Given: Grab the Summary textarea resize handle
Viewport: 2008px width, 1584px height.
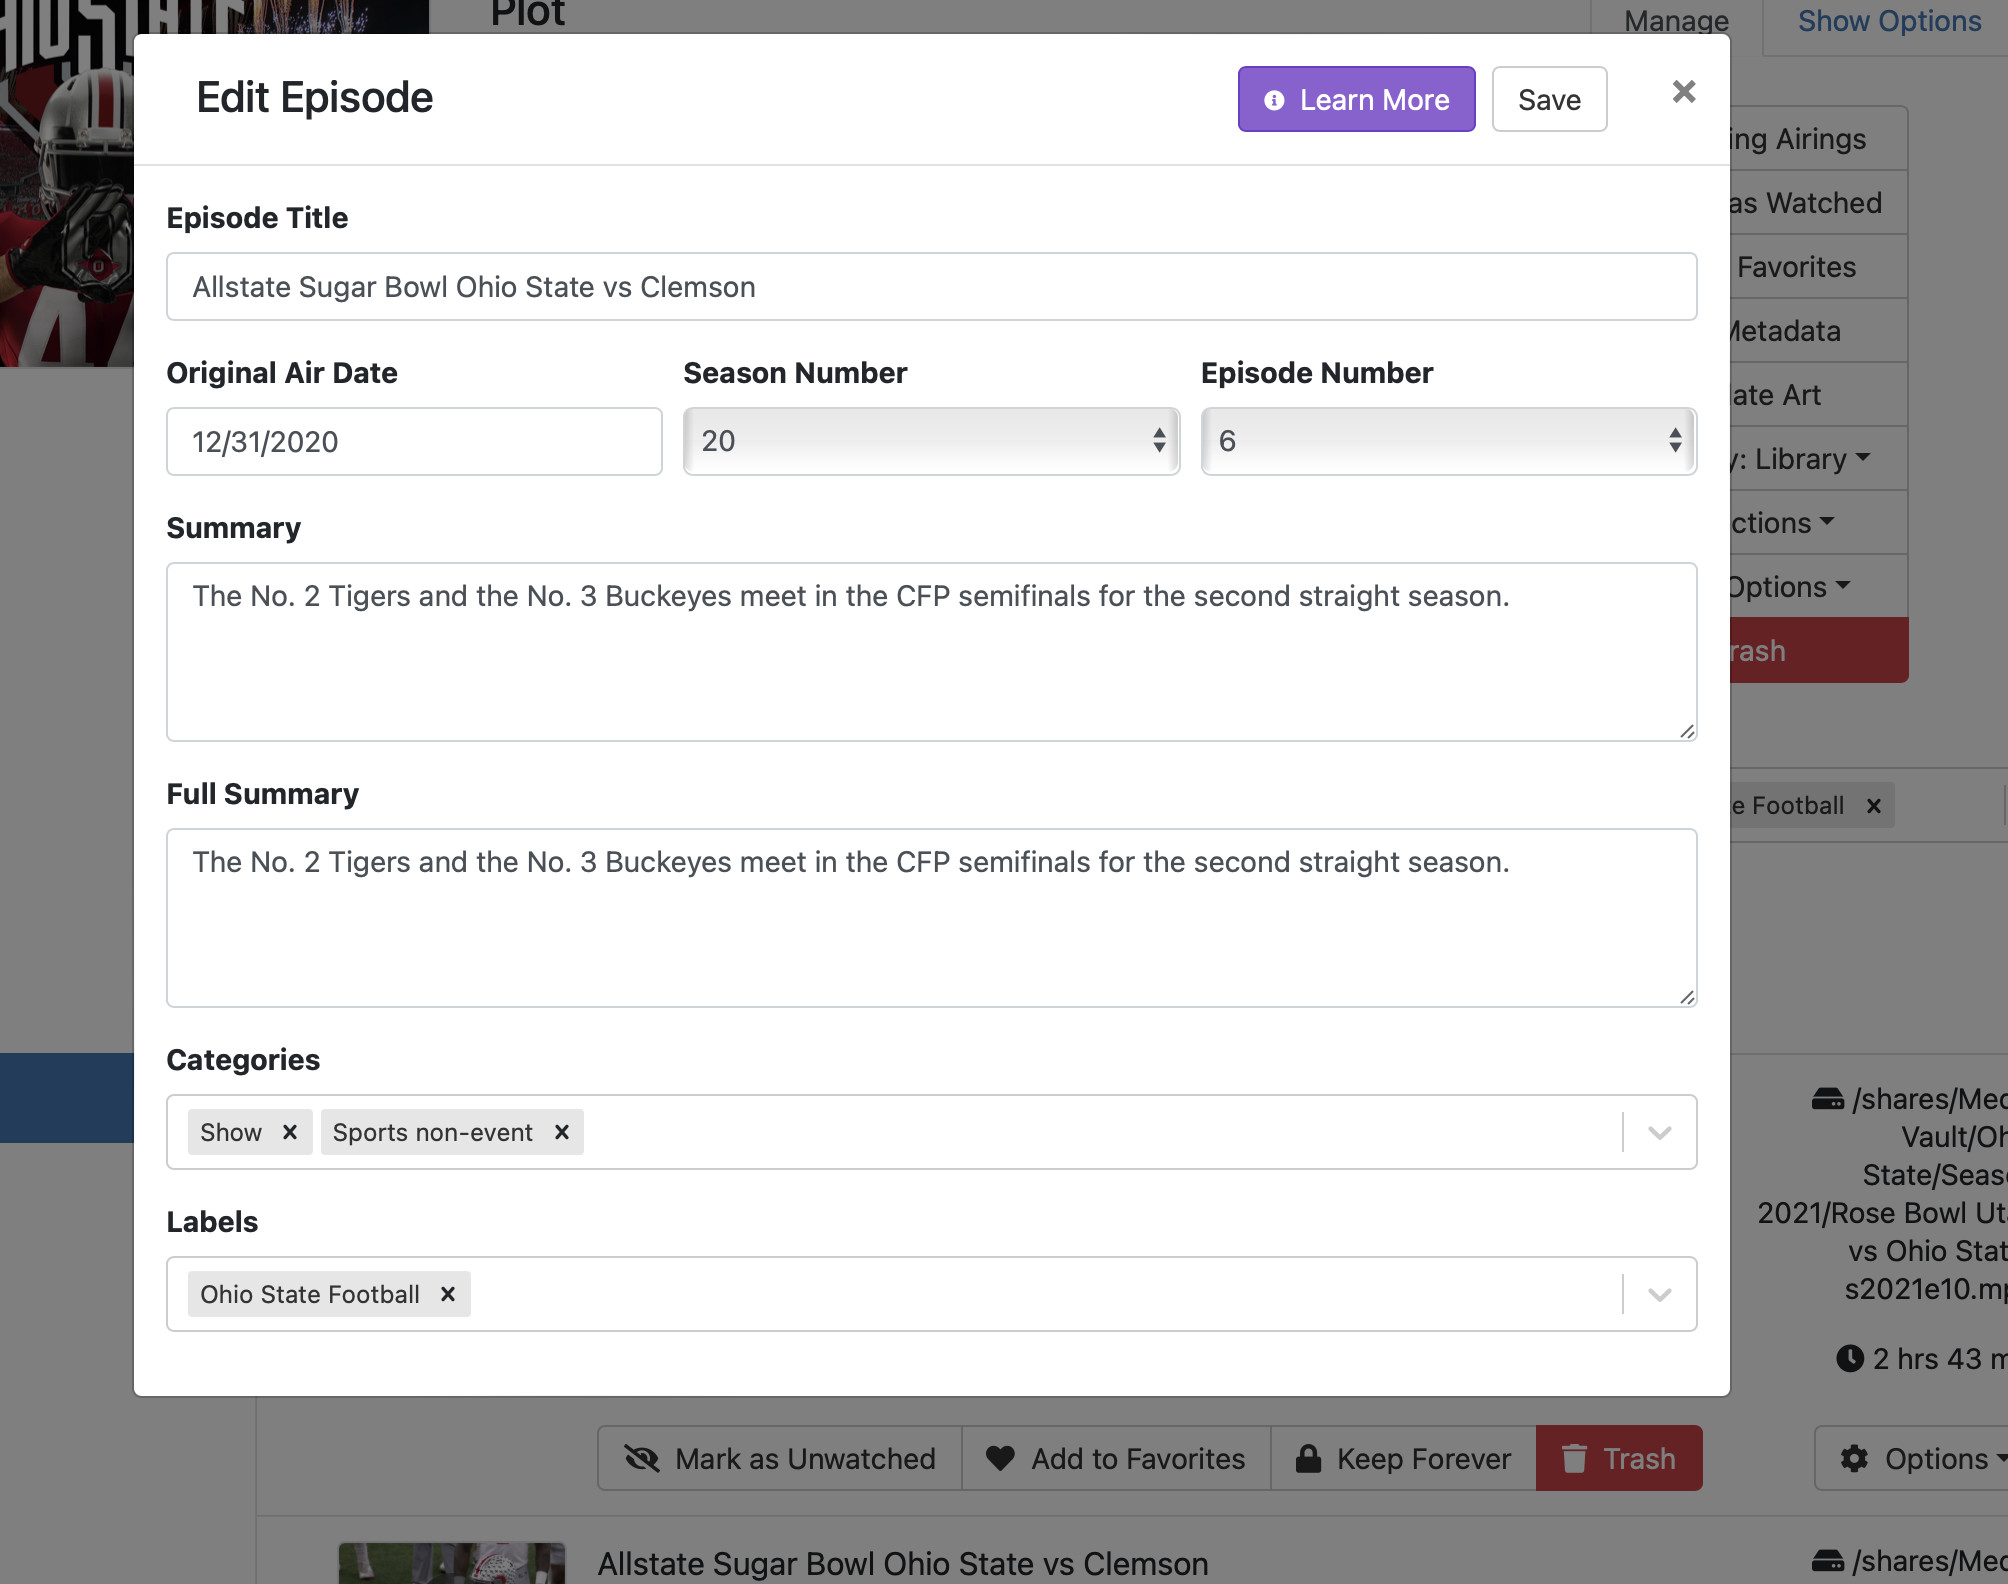Looking at the screenshot, I should pos(1687,731).
